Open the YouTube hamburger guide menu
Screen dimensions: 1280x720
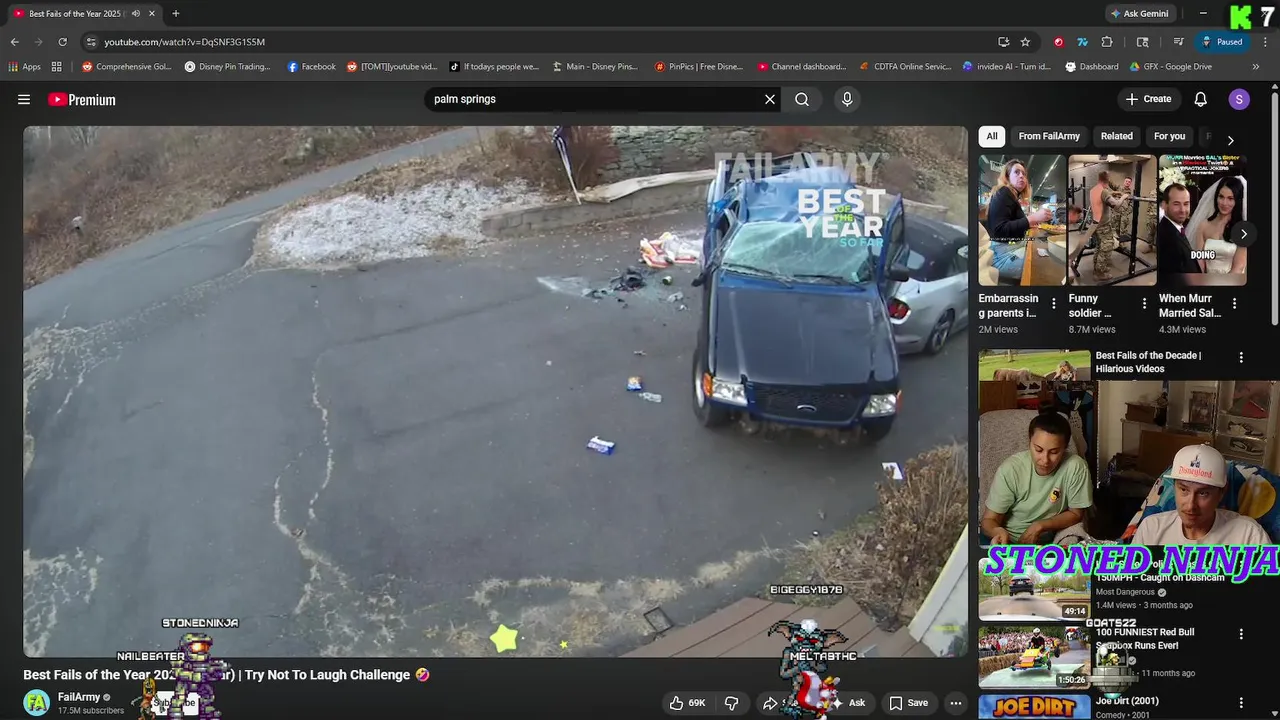pos(24,99)
